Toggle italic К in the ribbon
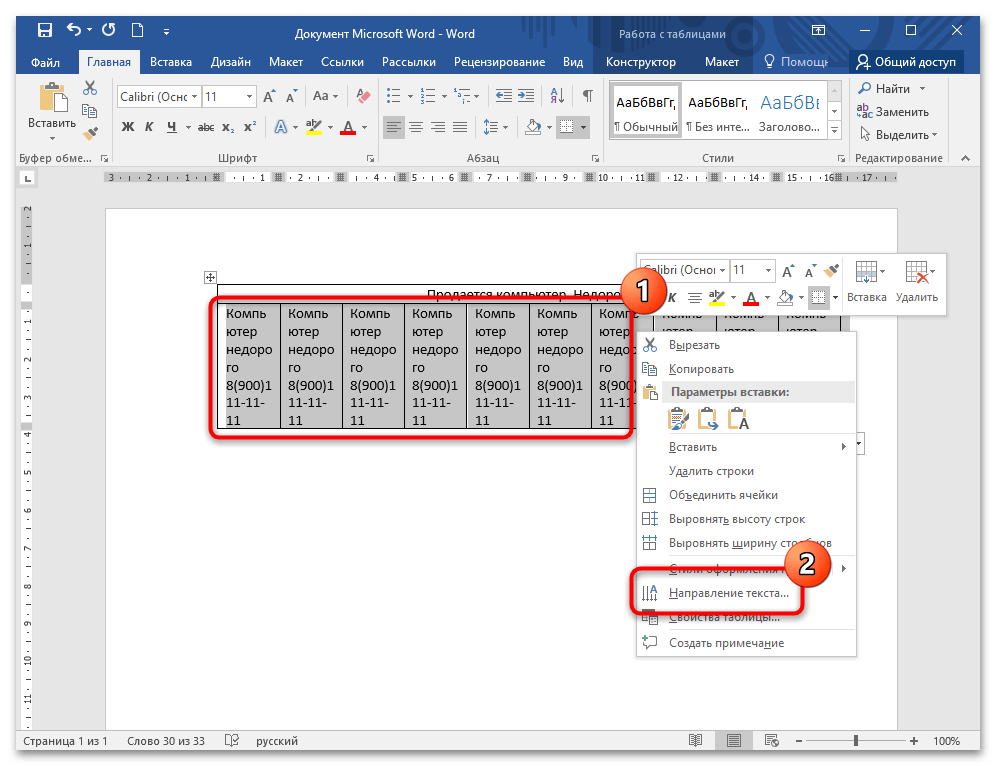This screenshot has width=996, height=766. click(x=149, y=127)
